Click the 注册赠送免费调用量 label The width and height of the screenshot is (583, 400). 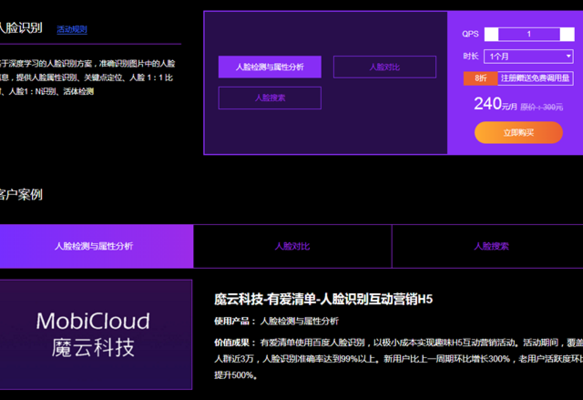click(535, 78)
